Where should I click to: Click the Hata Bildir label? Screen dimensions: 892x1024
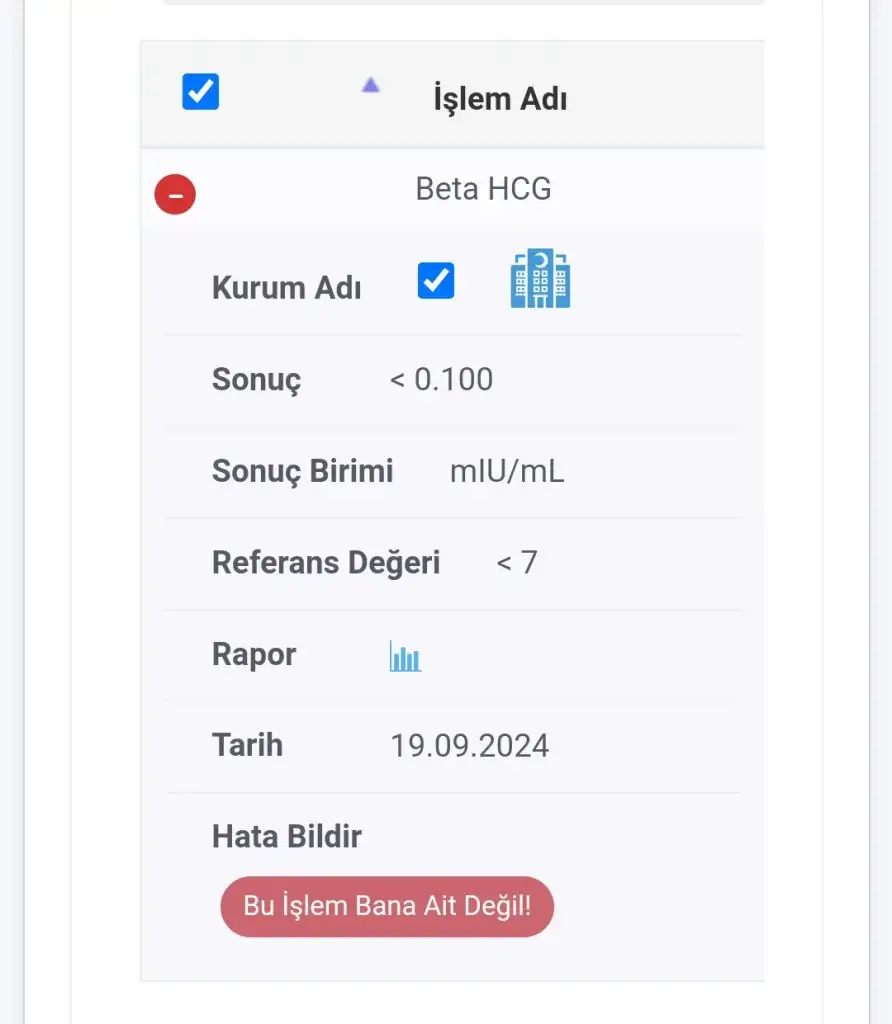click(x=287, y=836)
